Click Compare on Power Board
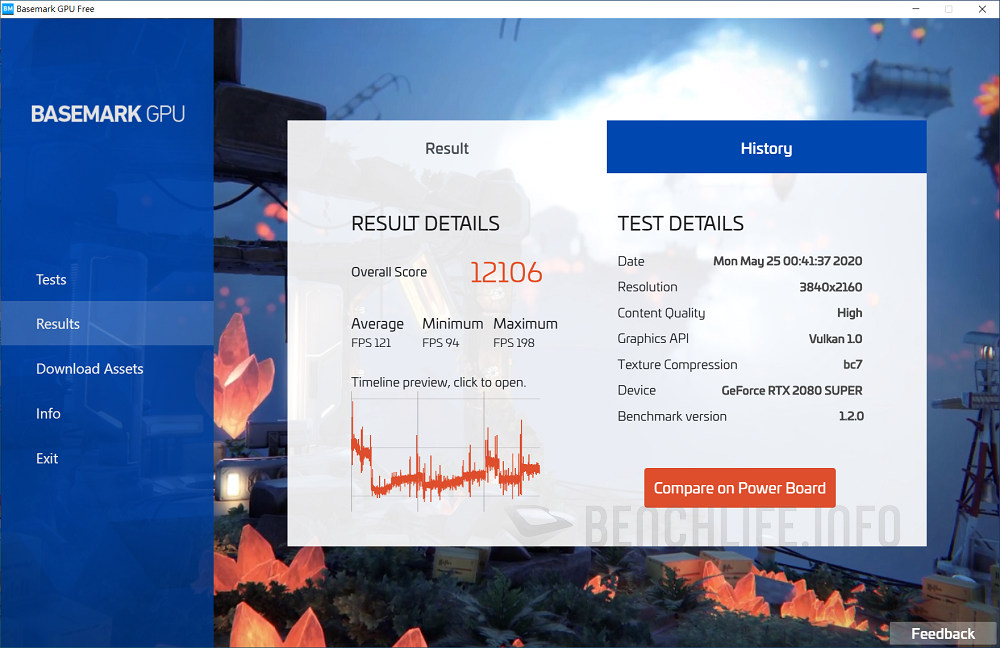Image resolution: width=1000 pixels, height=648 pixels. 739,488
